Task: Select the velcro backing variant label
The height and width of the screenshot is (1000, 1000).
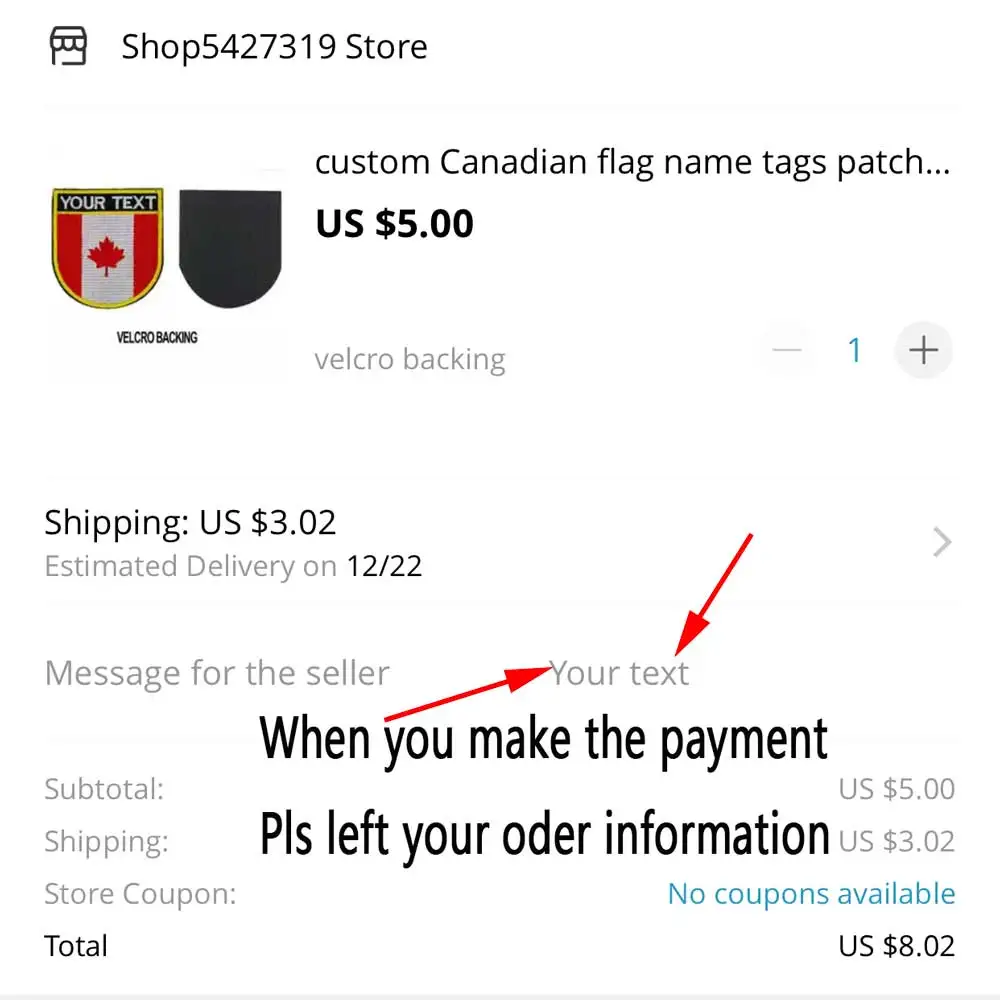Action: [x=410, y=359]
